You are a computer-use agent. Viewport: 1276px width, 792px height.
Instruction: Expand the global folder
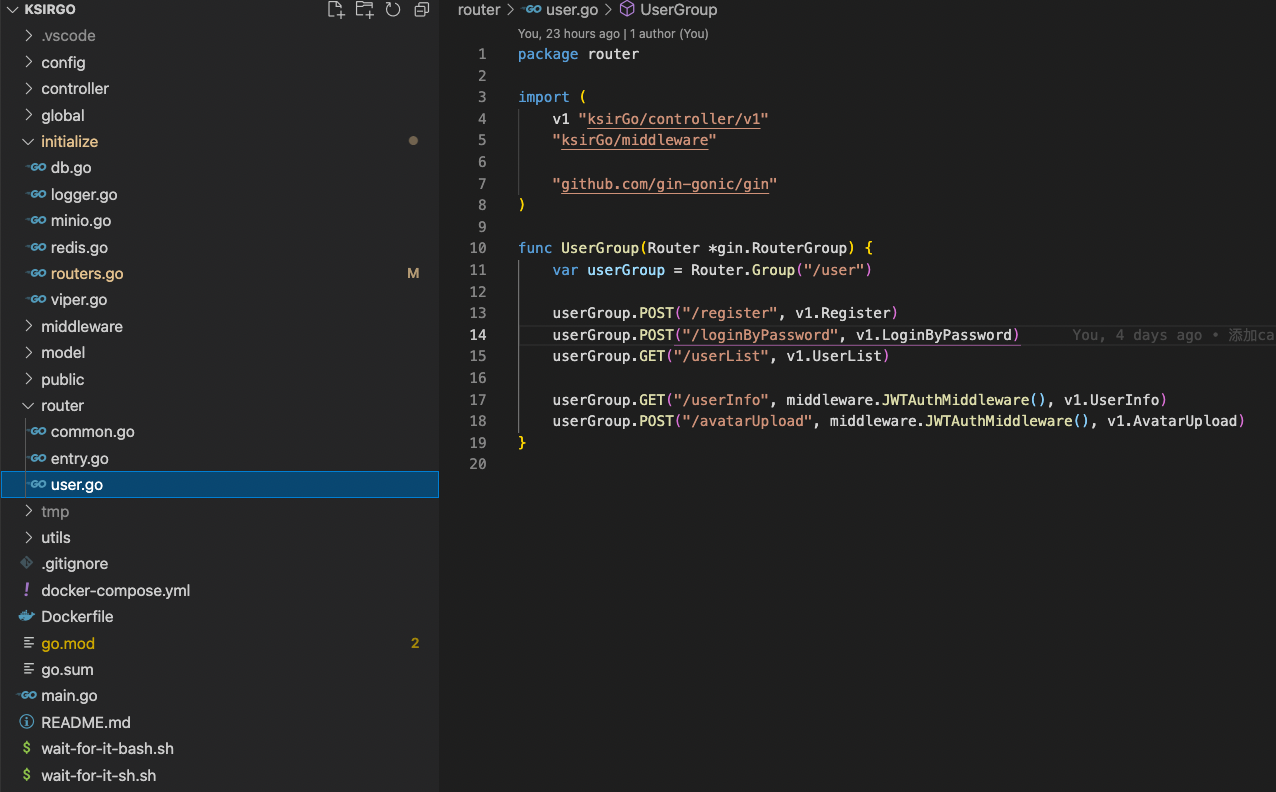tap(28, 115)
